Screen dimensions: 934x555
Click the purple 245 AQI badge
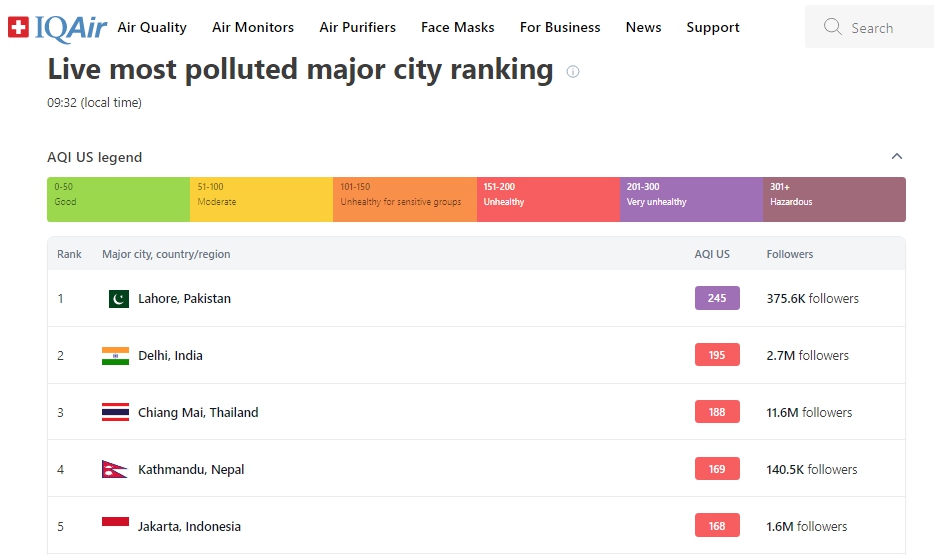717,298
